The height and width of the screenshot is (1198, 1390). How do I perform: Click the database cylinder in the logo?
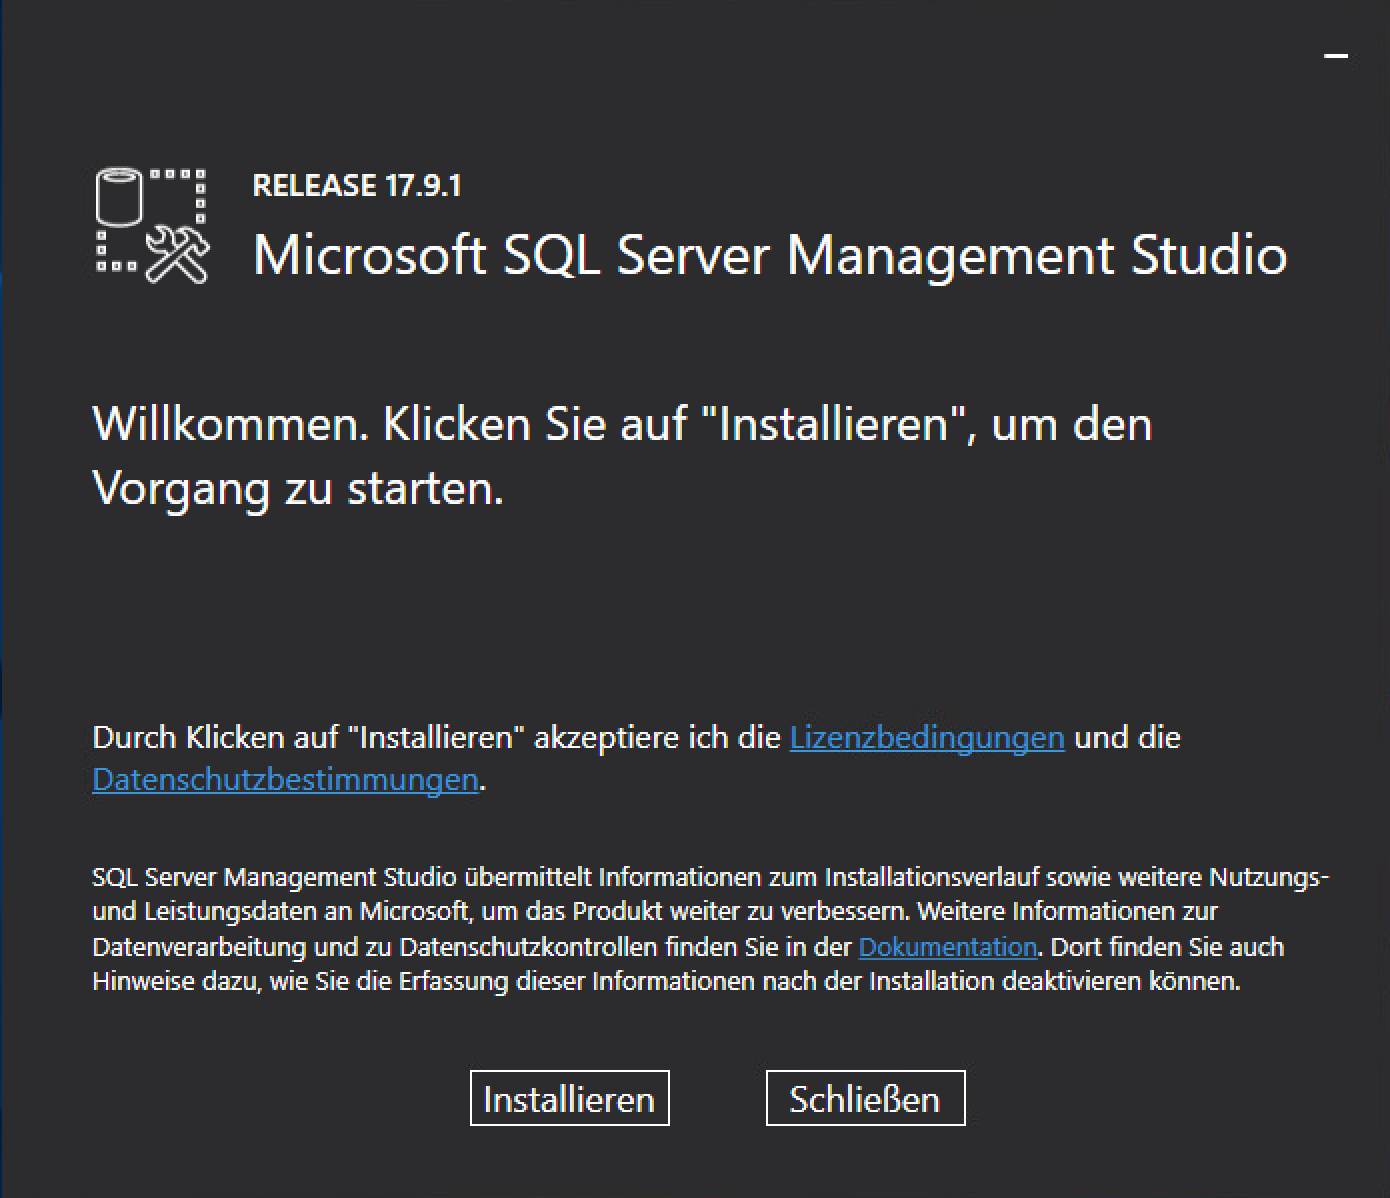(120, 197)
